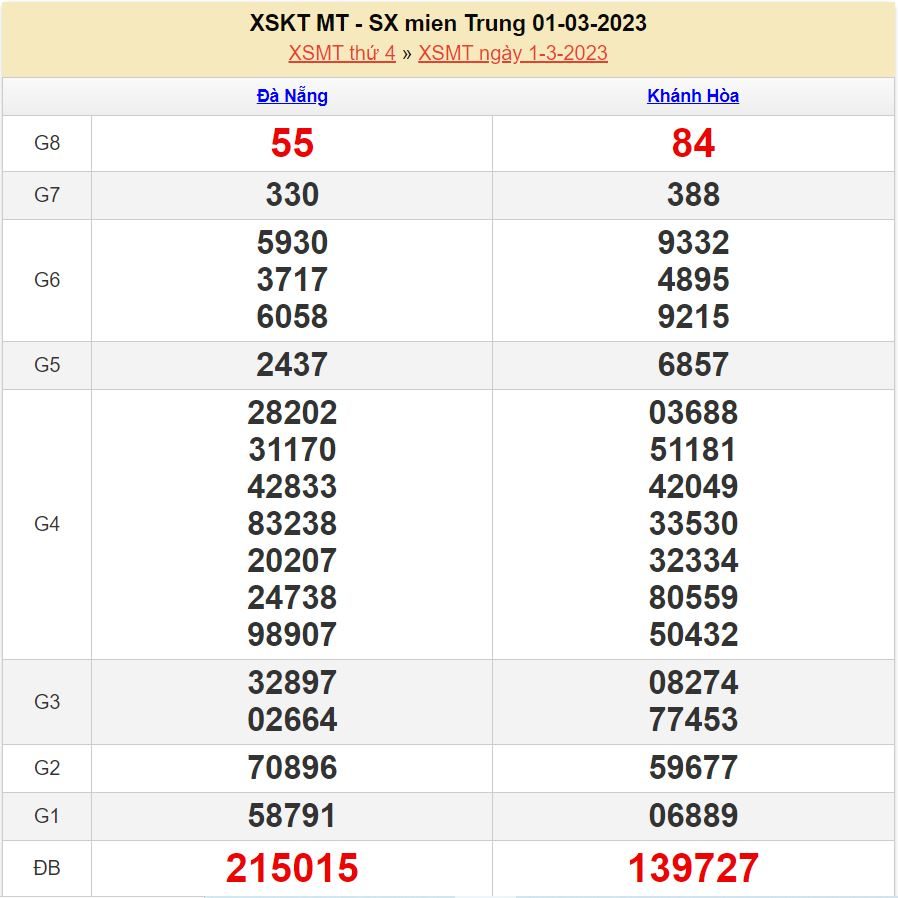Click the G5 row label
Viewport: 898px width, 898px height.
pyautogui.click(x=47, y=365)
